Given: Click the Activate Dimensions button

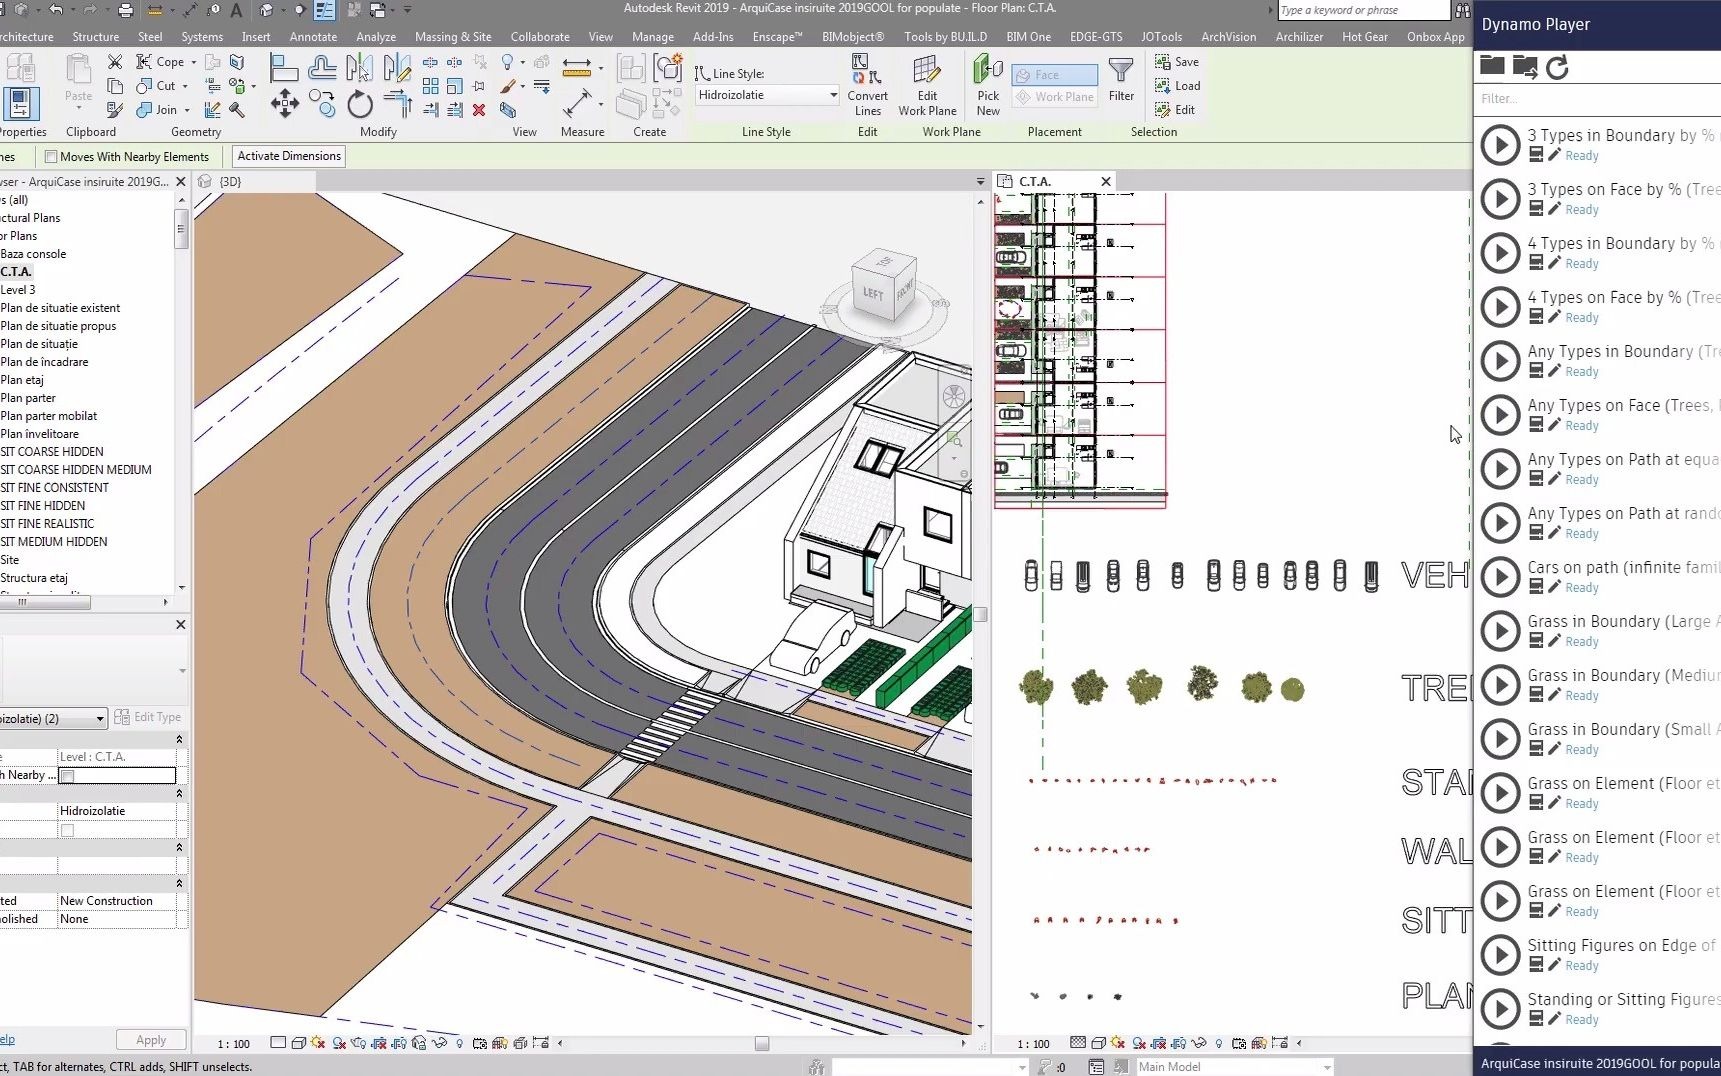Looking at the screenshot, I should (x=287, y=156).
